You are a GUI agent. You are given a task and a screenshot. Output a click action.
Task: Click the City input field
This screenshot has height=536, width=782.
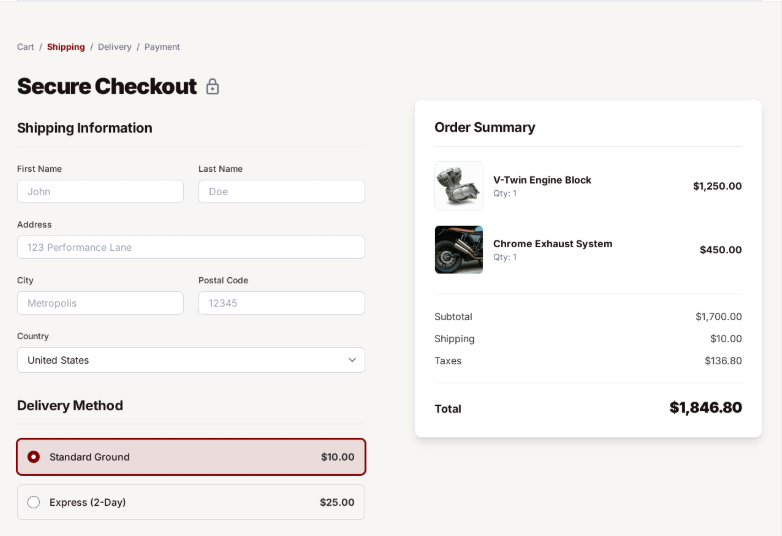[100, 303]
